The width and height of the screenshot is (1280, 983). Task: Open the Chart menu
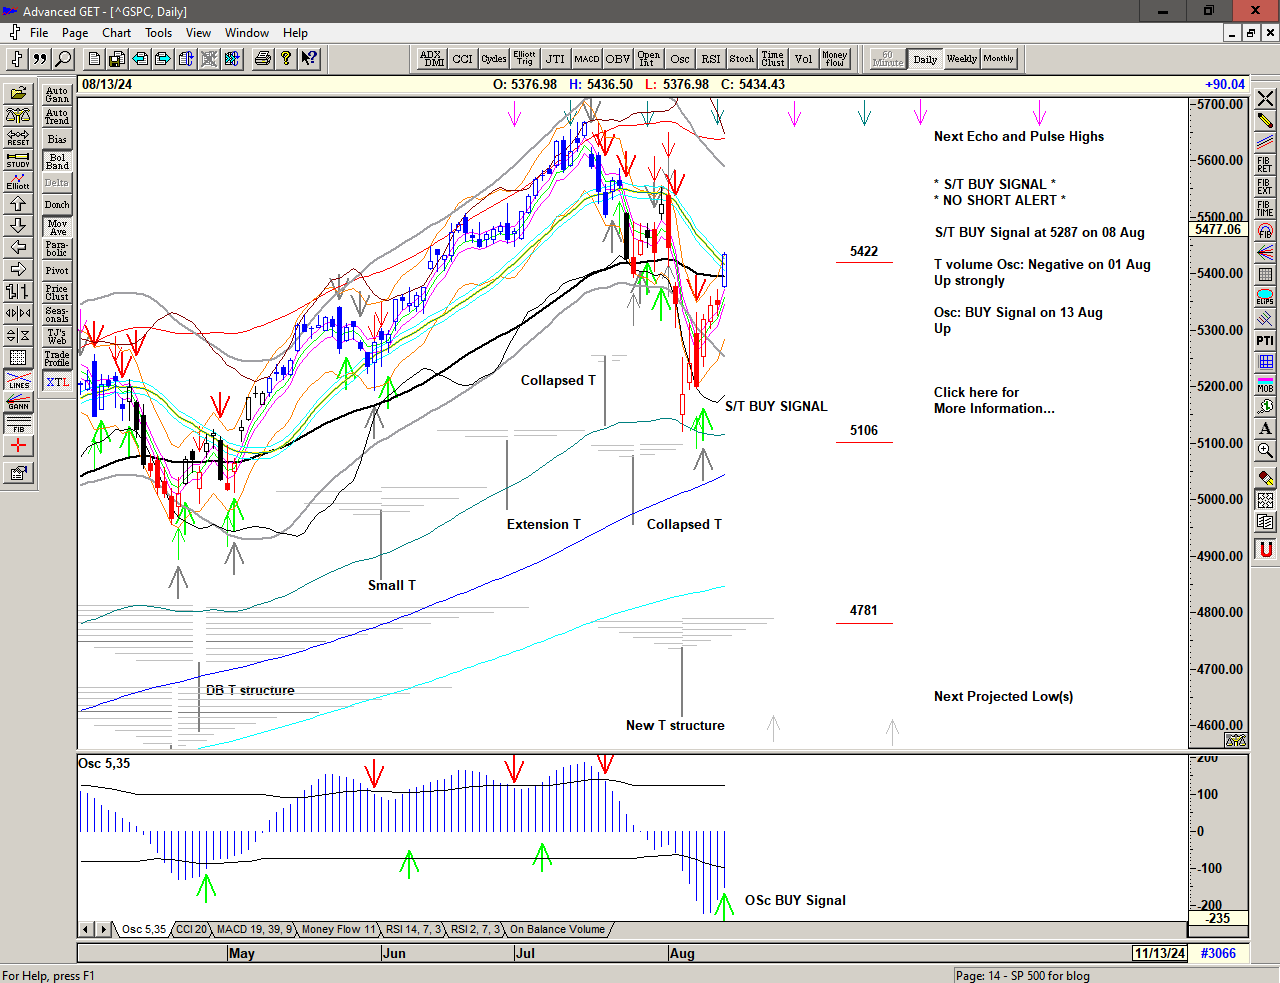tap(116, 33)
